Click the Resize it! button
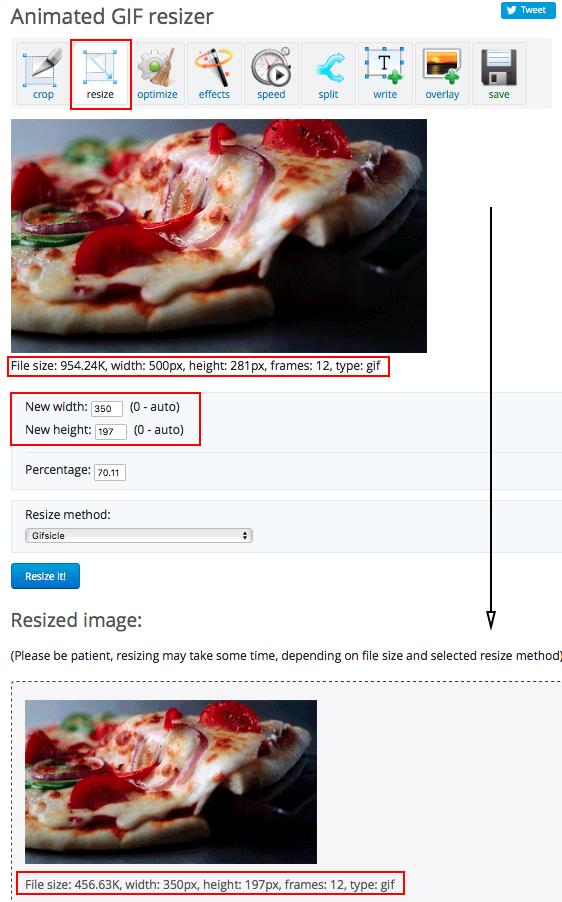This screenshot has height=902, width=562. pos(45,576)
